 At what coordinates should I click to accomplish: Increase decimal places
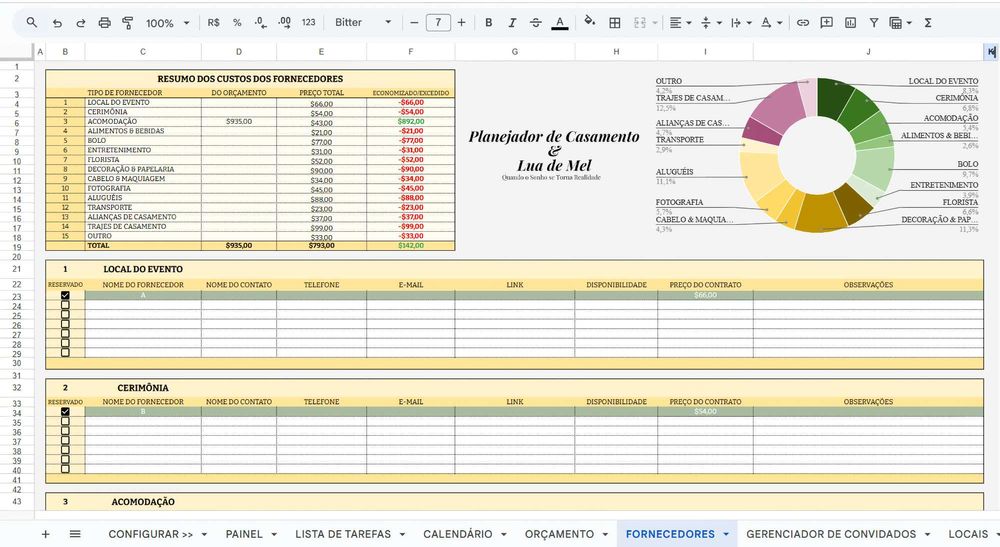pyautogui.click(x=284, y=22)
